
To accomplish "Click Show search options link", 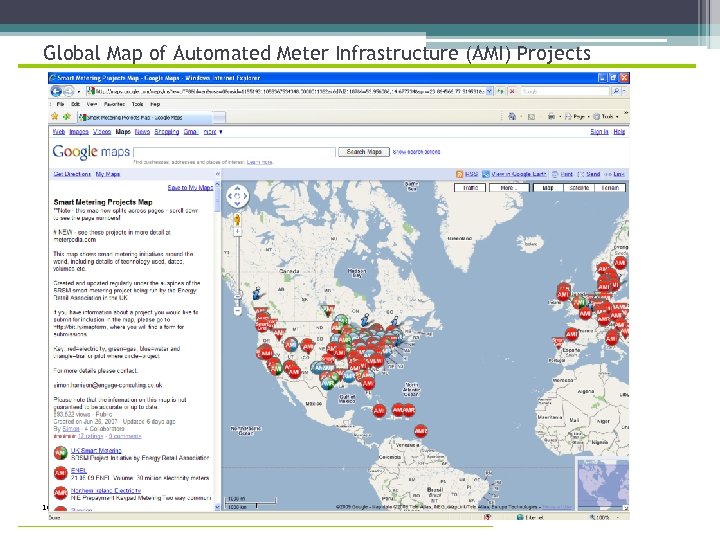I will 416,152.
